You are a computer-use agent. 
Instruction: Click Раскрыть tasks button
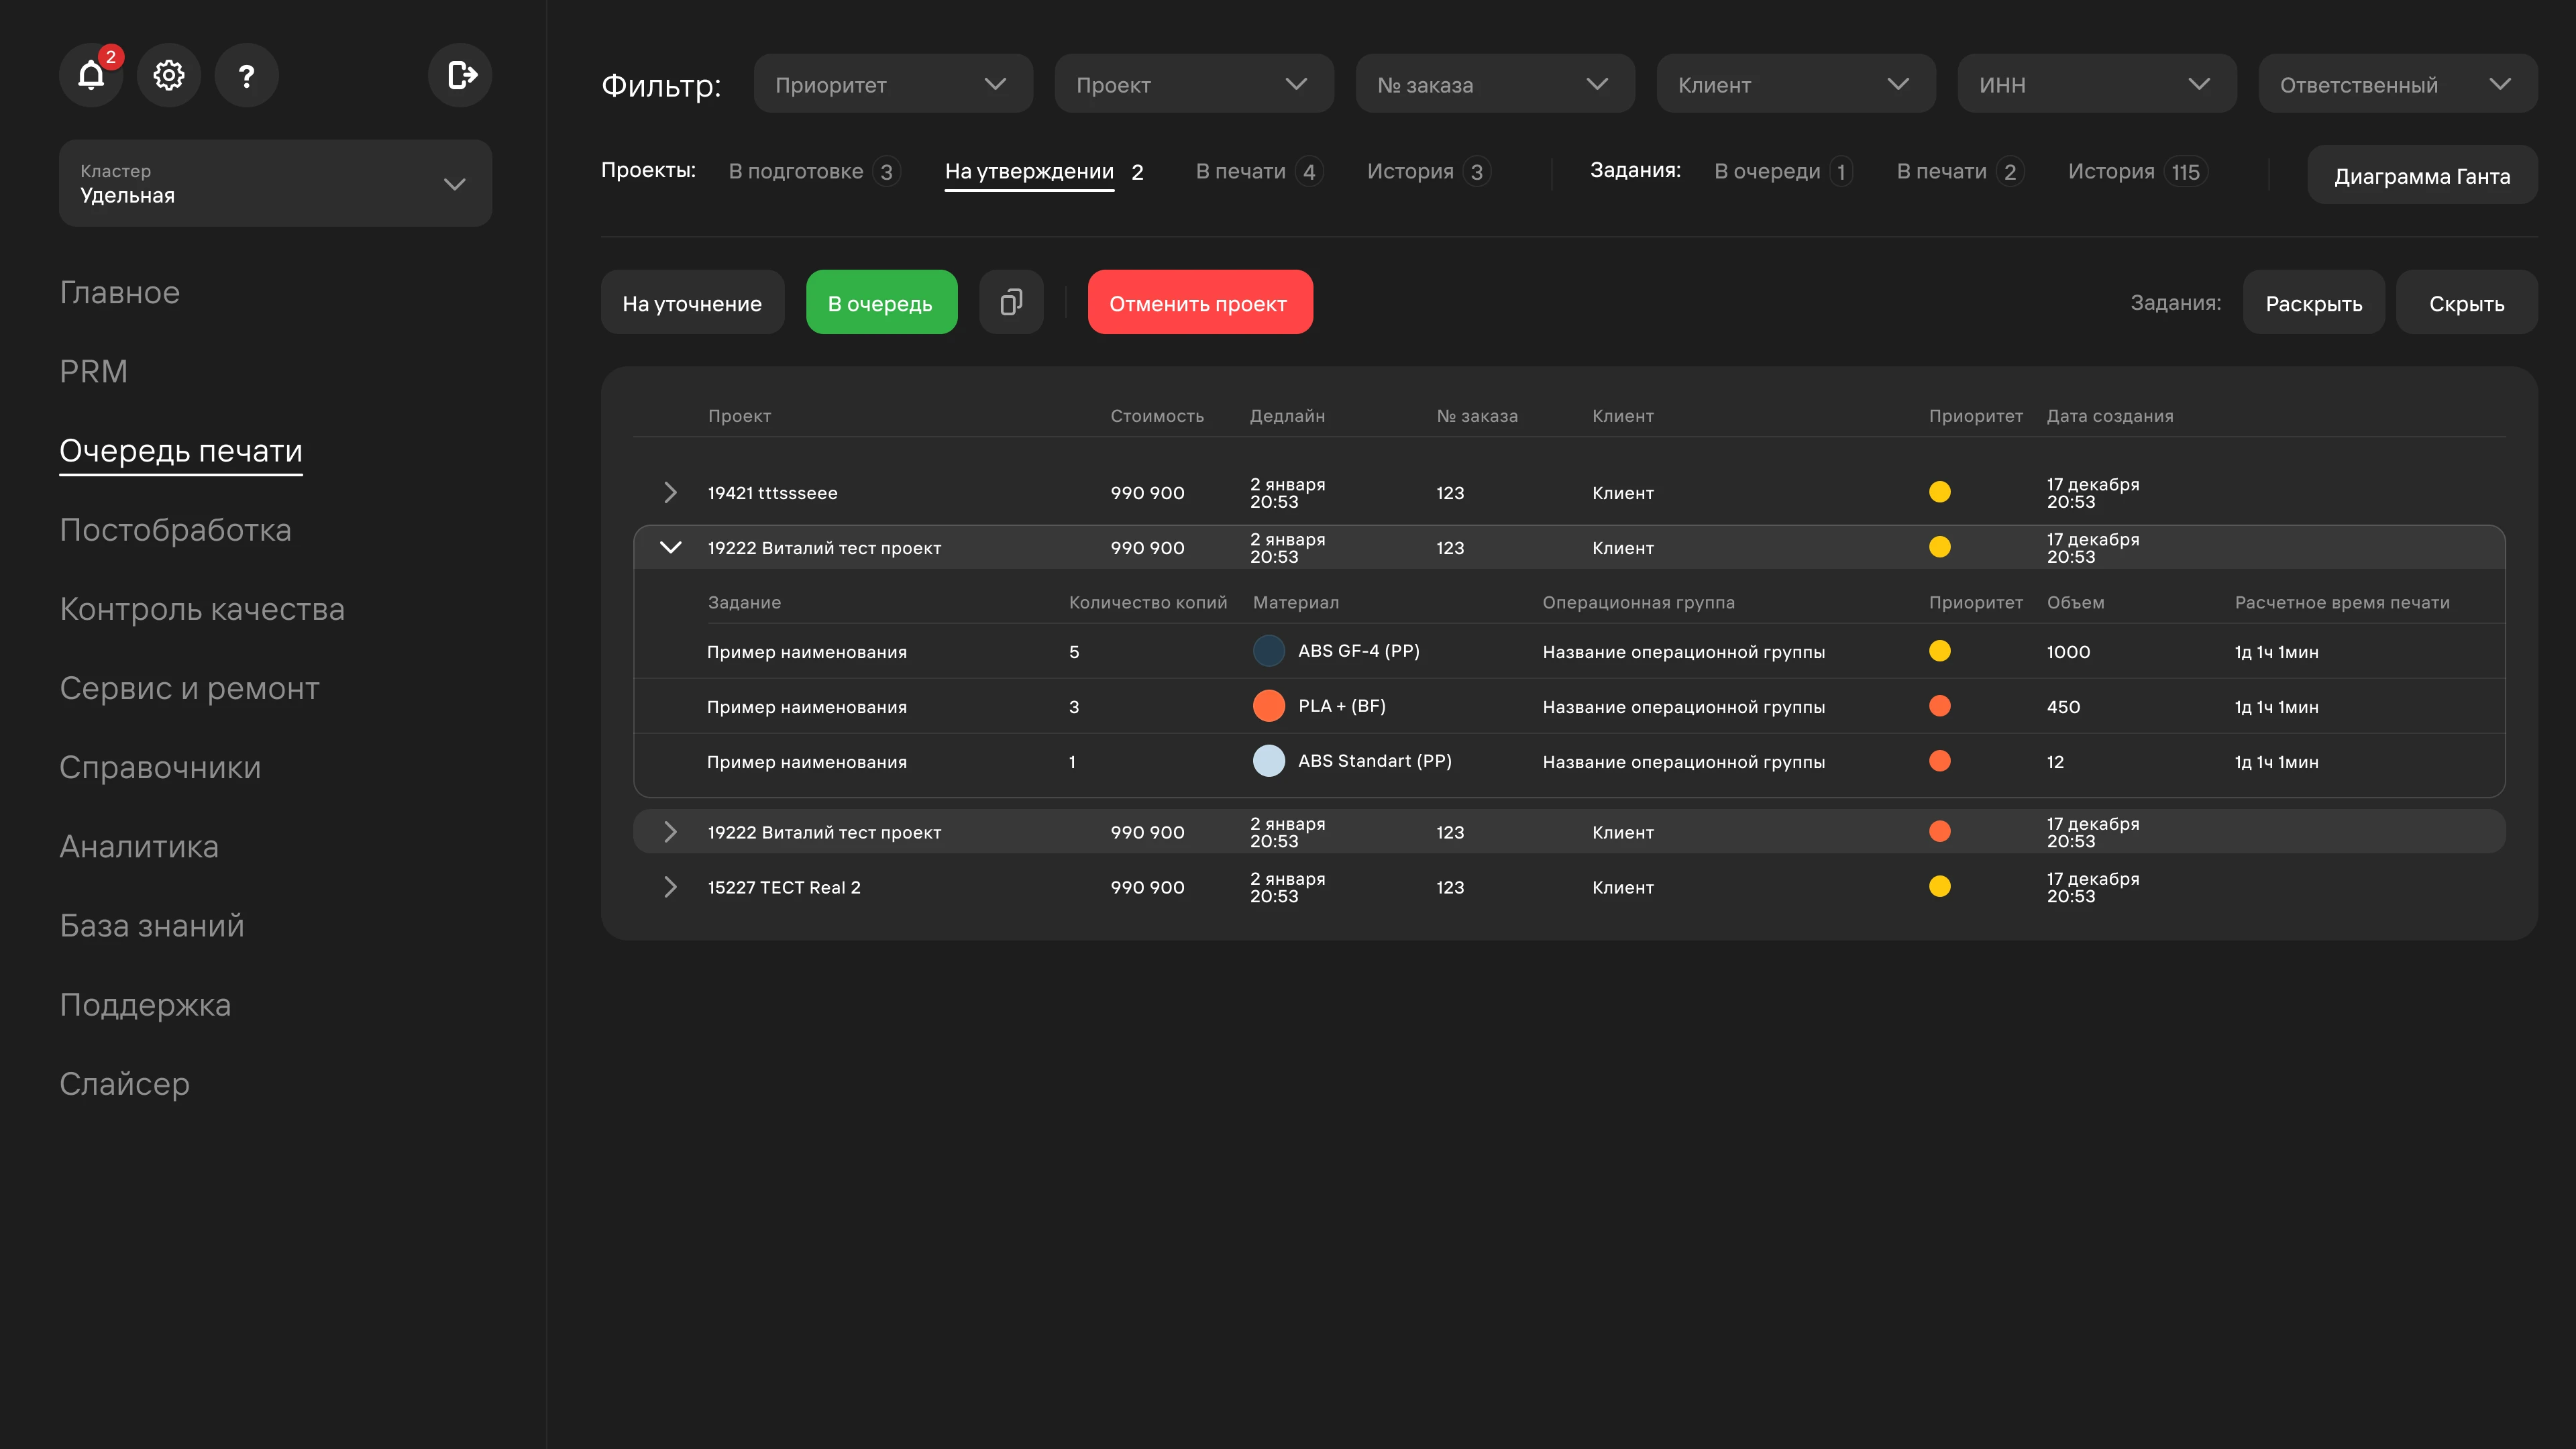click(2313, 302)
